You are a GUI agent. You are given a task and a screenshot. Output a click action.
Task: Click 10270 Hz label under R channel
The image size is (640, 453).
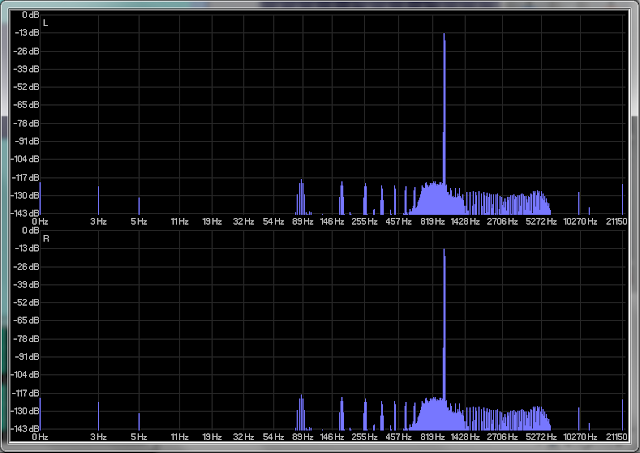pos(580,437)
